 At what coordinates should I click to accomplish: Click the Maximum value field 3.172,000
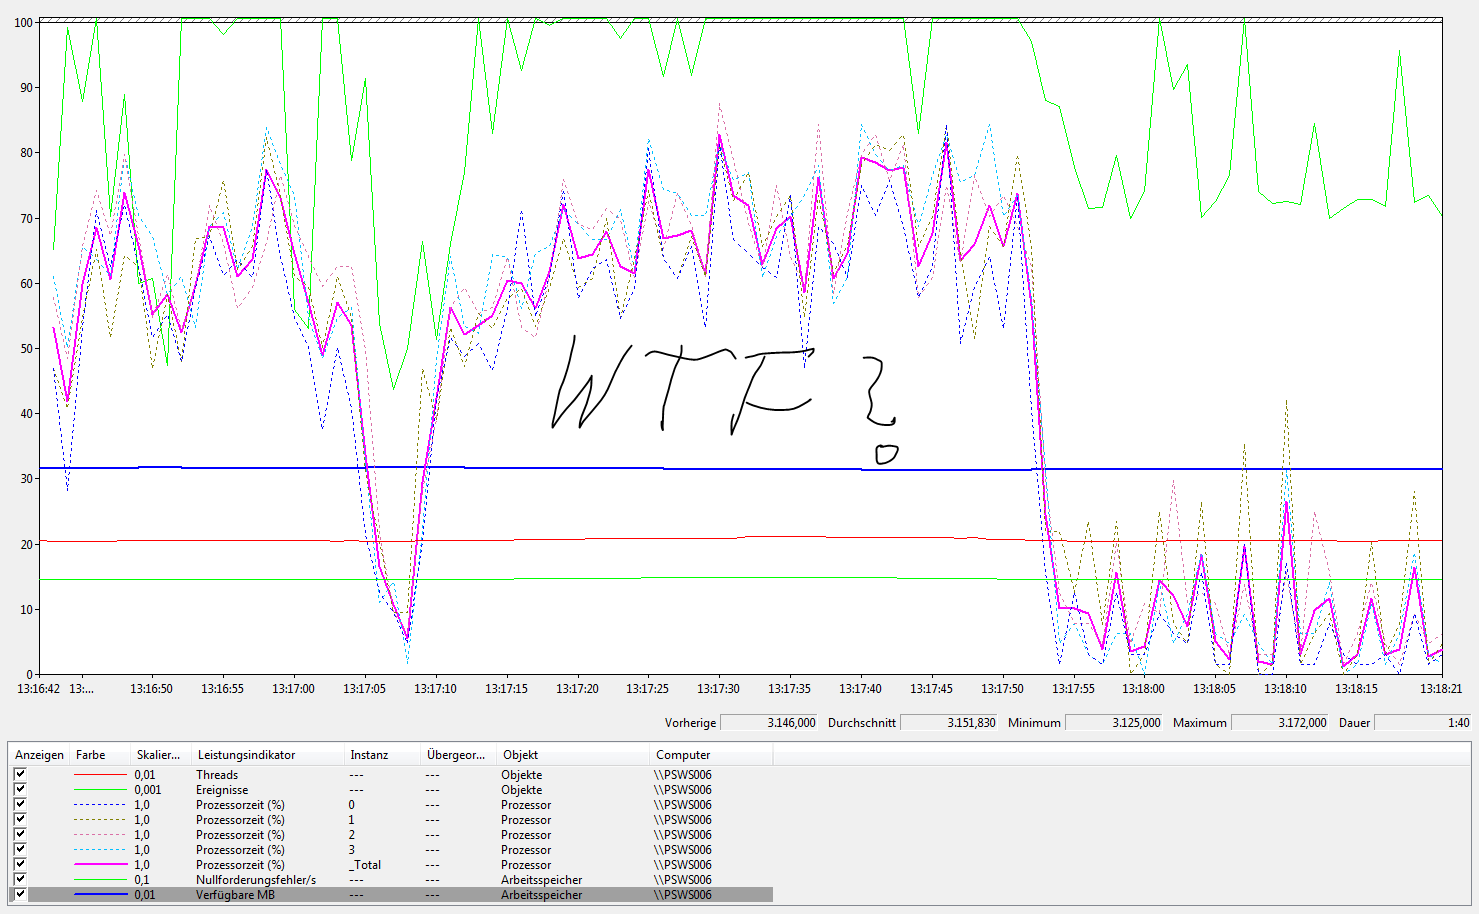[x=1281, y=722]
